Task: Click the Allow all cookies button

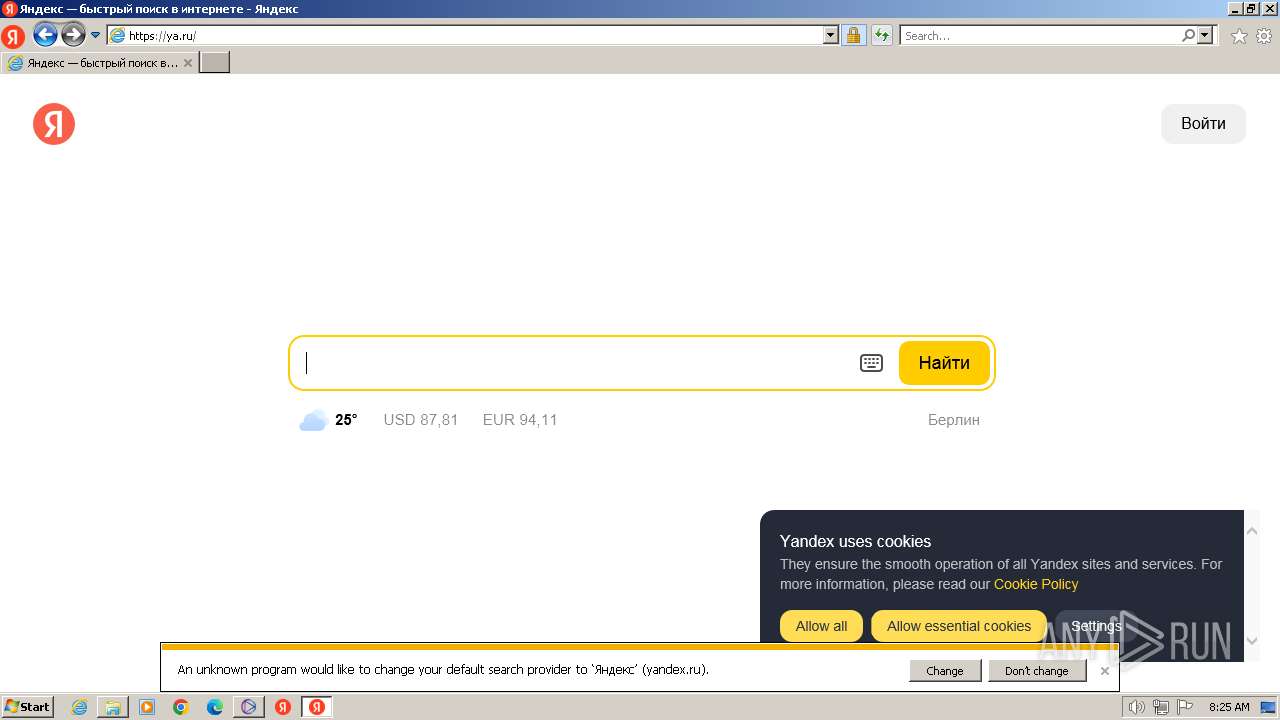Action: click(x=822, y=626)
